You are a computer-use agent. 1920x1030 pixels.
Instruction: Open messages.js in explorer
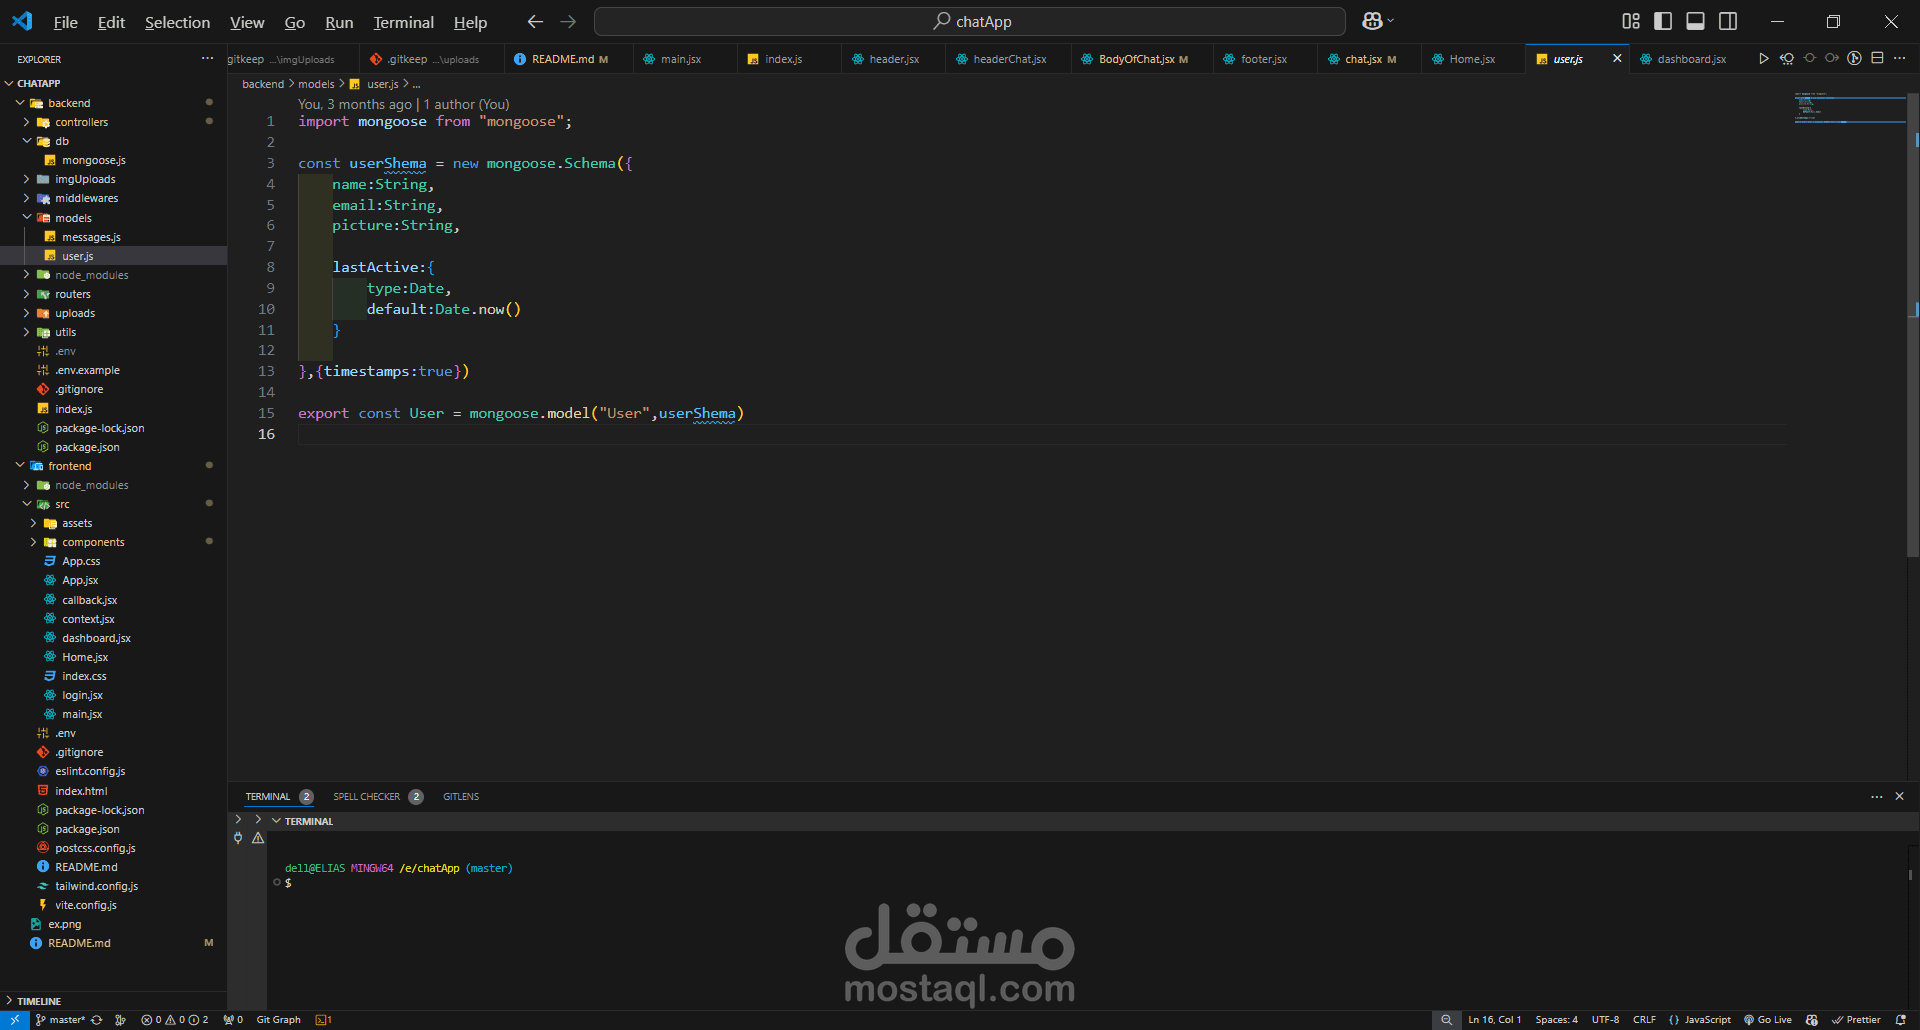(x=114, y=237)
